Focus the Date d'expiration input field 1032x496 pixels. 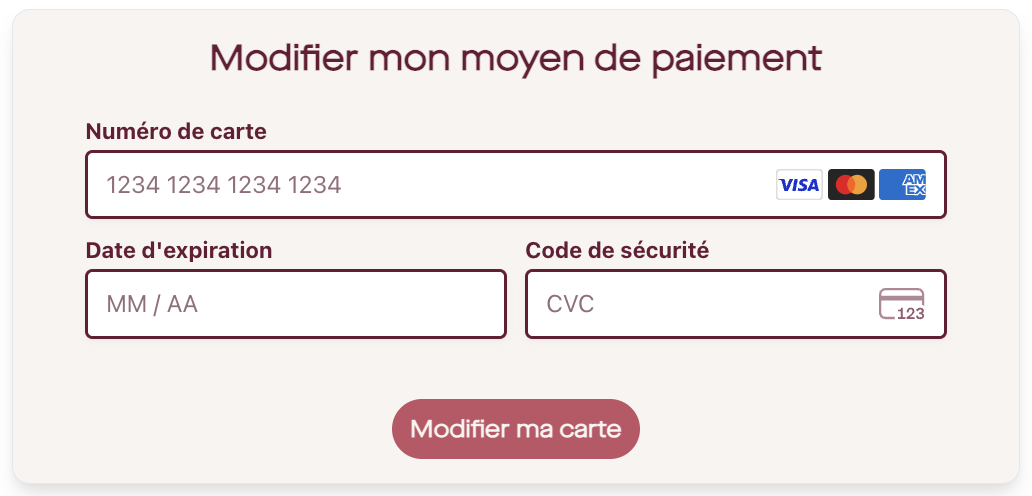coord(296,304)
